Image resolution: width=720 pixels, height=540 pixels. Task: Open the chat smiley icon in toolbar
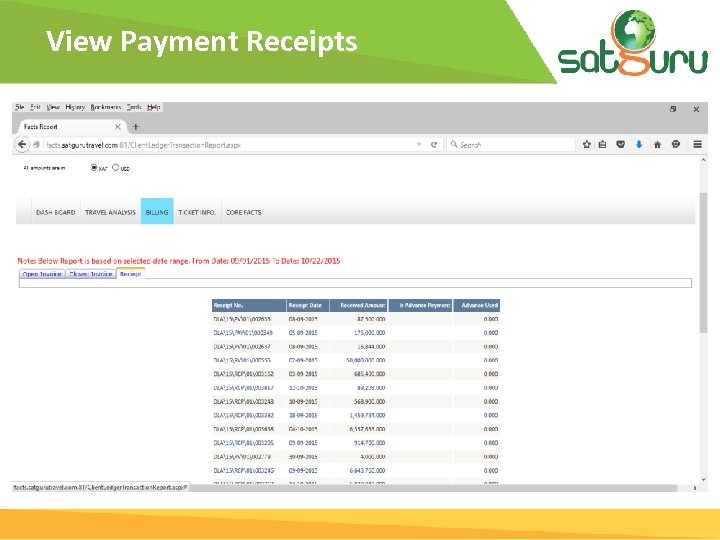click(x=675, y=144)
